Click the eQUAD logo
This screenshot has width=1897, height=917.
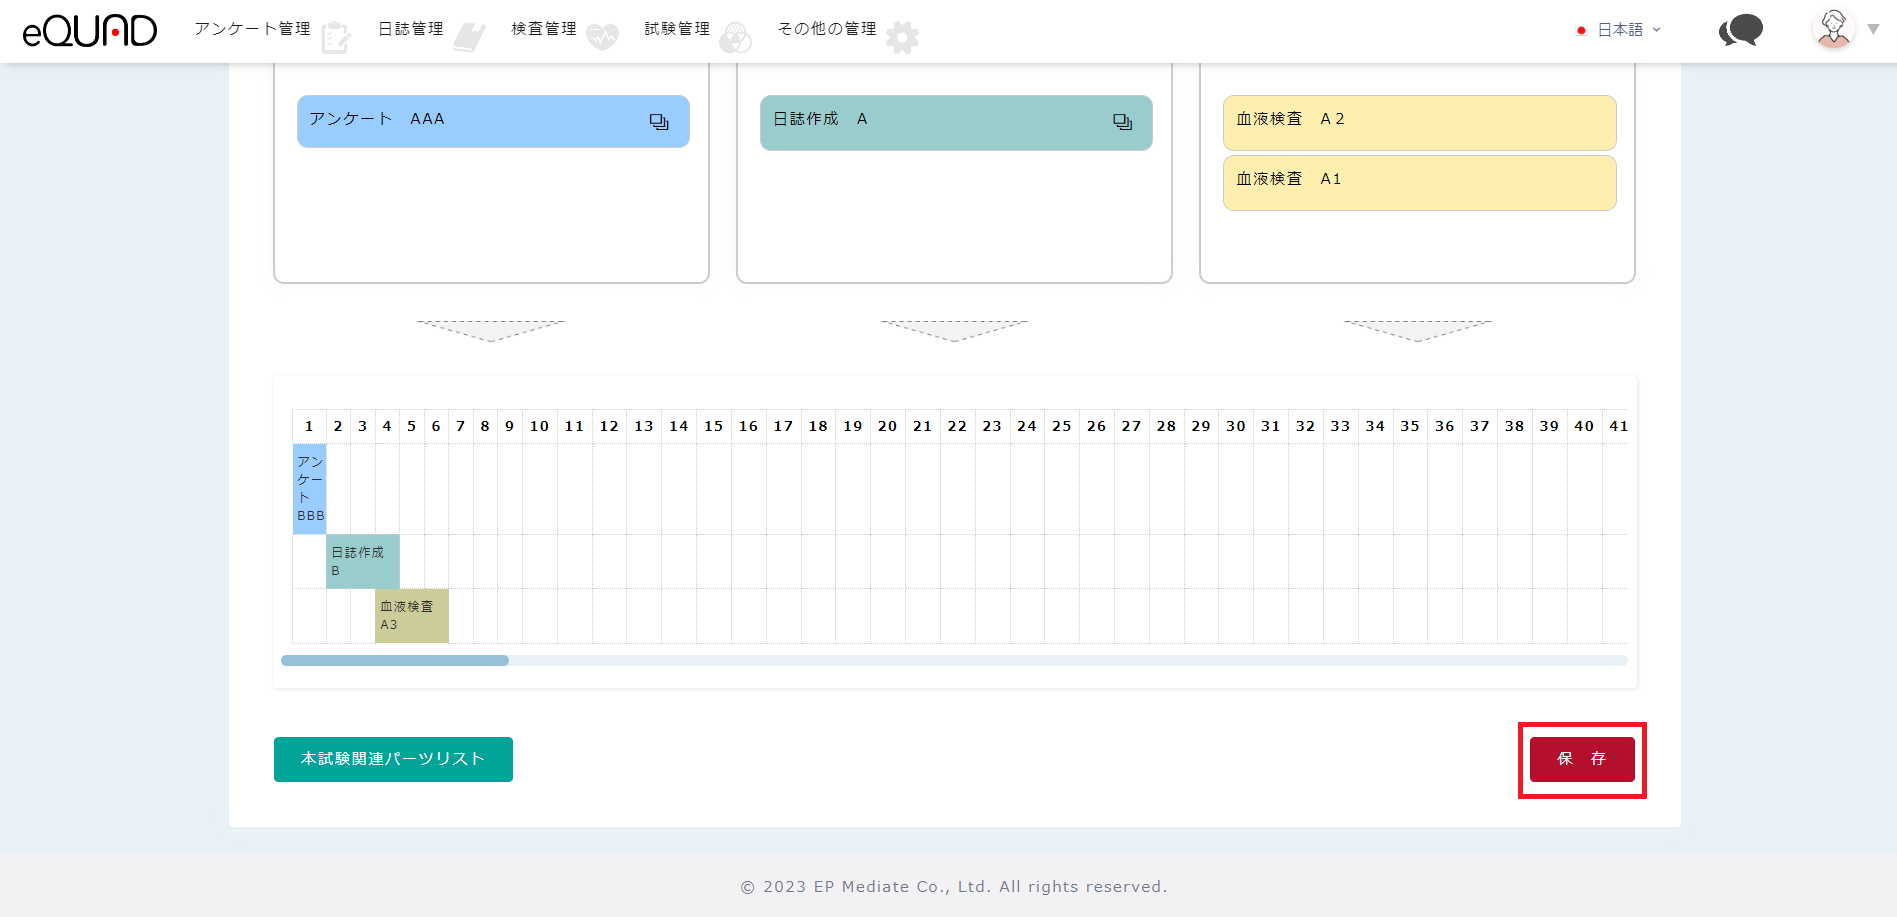click(x=90, y=31)
